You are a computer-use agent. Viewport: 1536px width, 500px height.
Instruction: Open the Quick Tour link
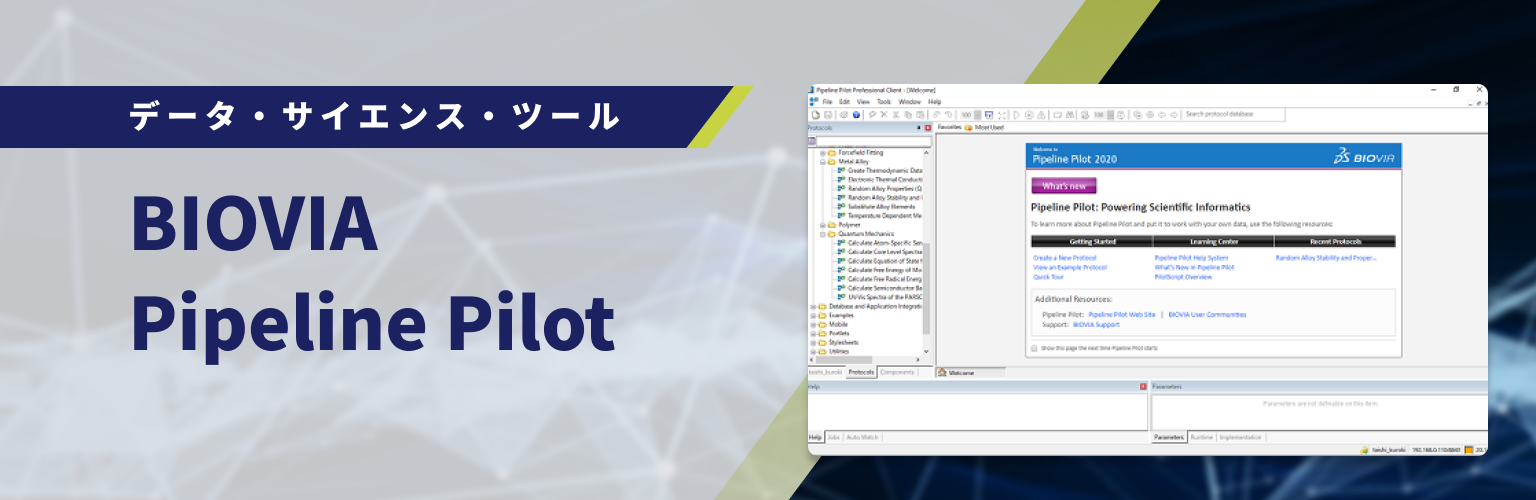pos(1048,277)
